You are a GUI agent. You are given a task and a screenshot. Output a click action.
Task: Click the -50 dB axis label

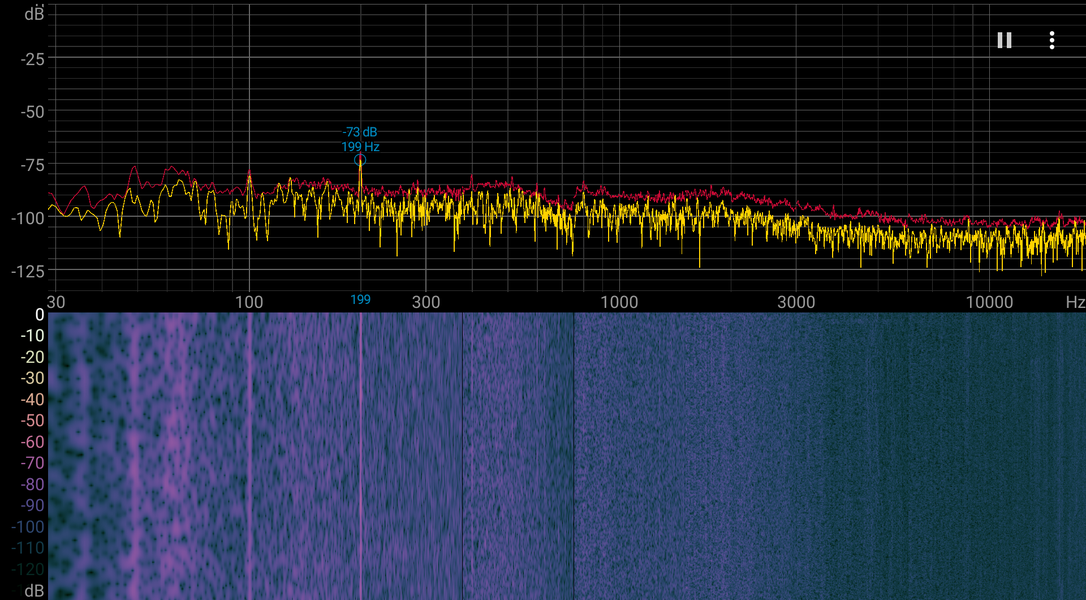click(33, 112)
